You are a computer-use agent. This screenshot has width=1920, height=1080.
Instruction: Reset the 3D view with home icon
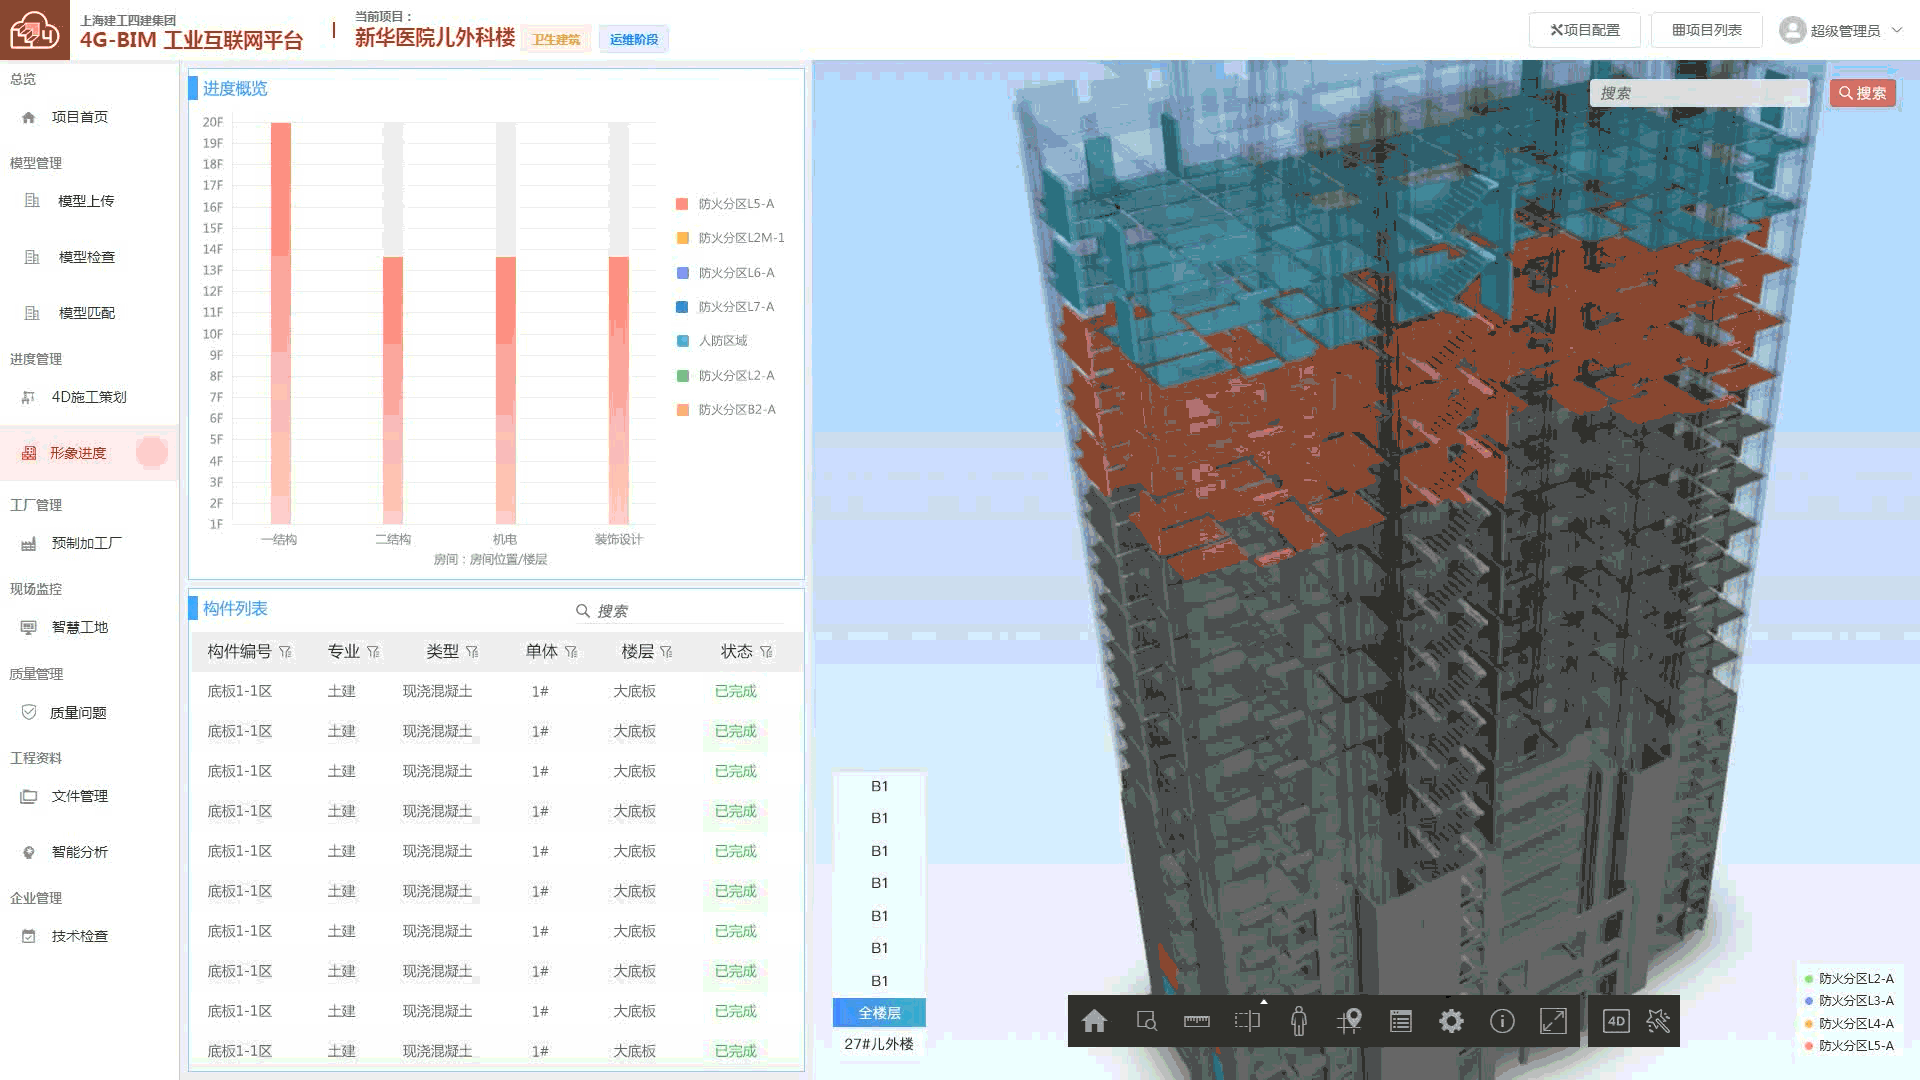pyautogui.click(x=1094, y=1021)
